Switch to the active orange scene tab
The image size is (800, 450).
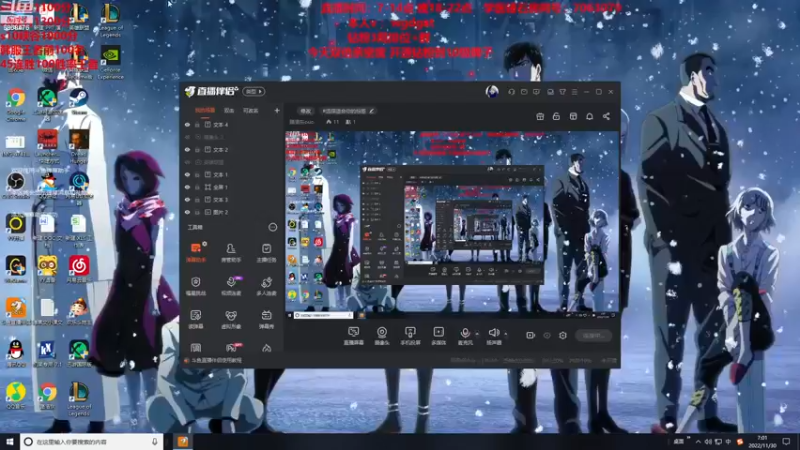205,110
